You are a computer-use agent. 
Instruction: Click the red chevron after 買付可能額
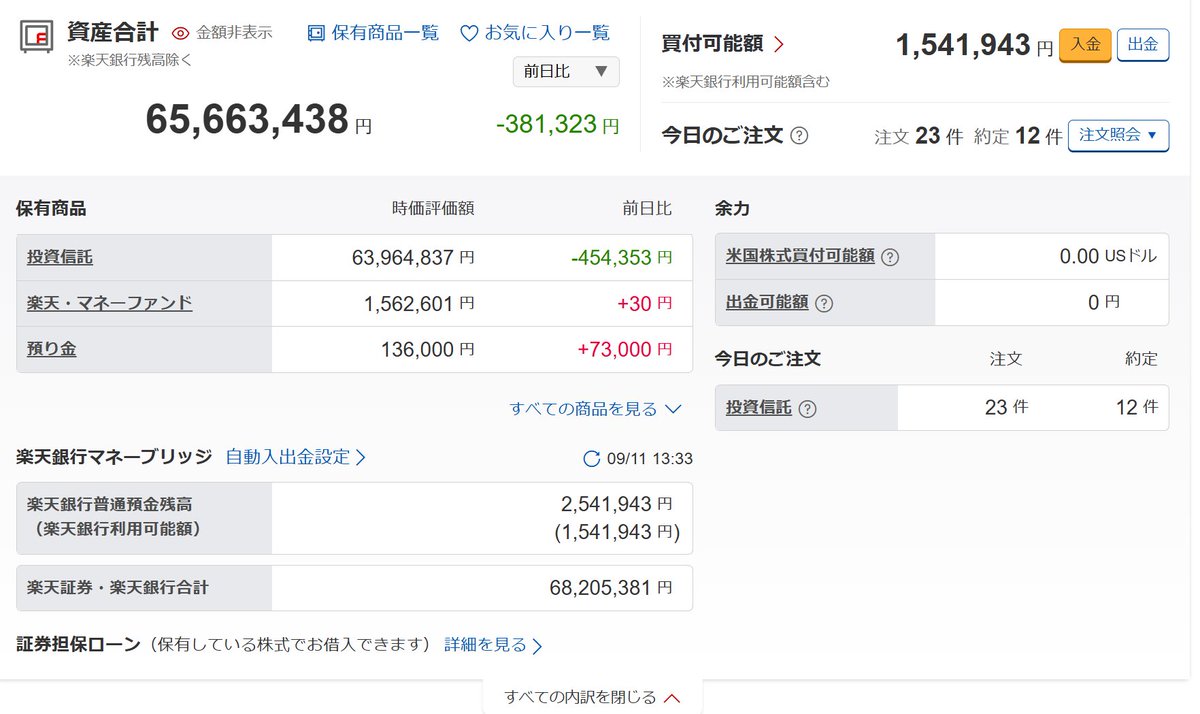779,44
